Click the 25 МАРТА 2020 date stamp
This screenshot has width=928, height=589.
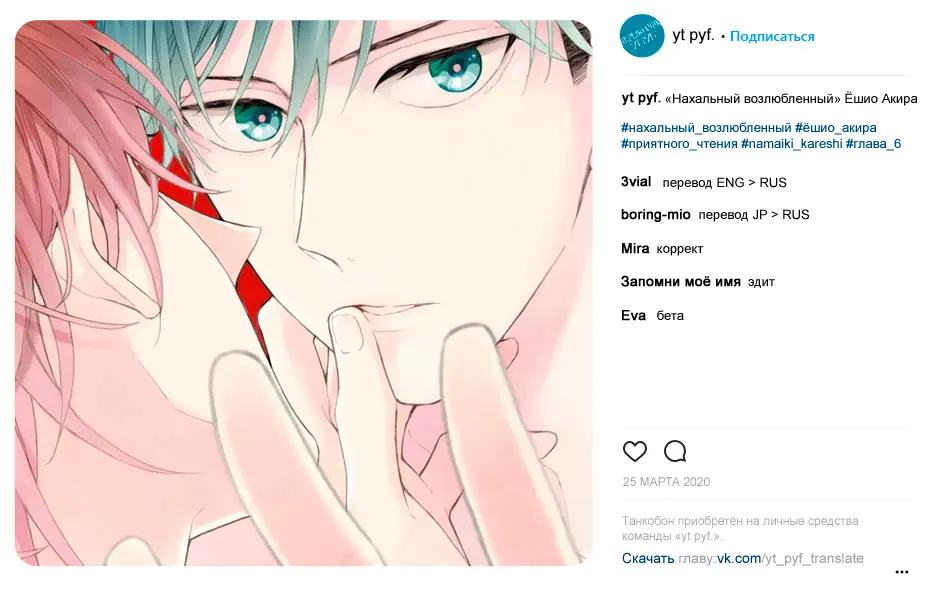click(666, 482)
